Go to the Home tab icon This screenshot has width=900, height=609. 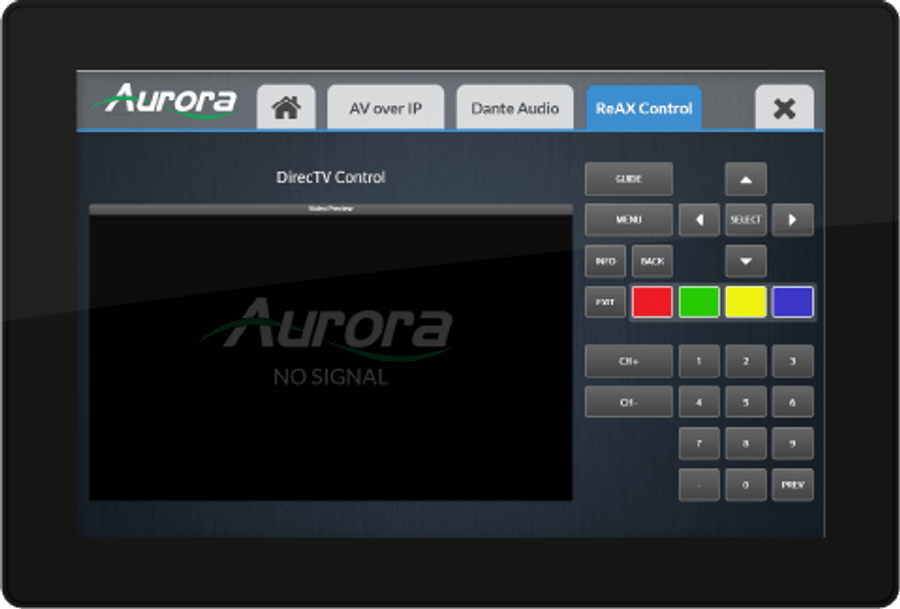coord(286,108)
